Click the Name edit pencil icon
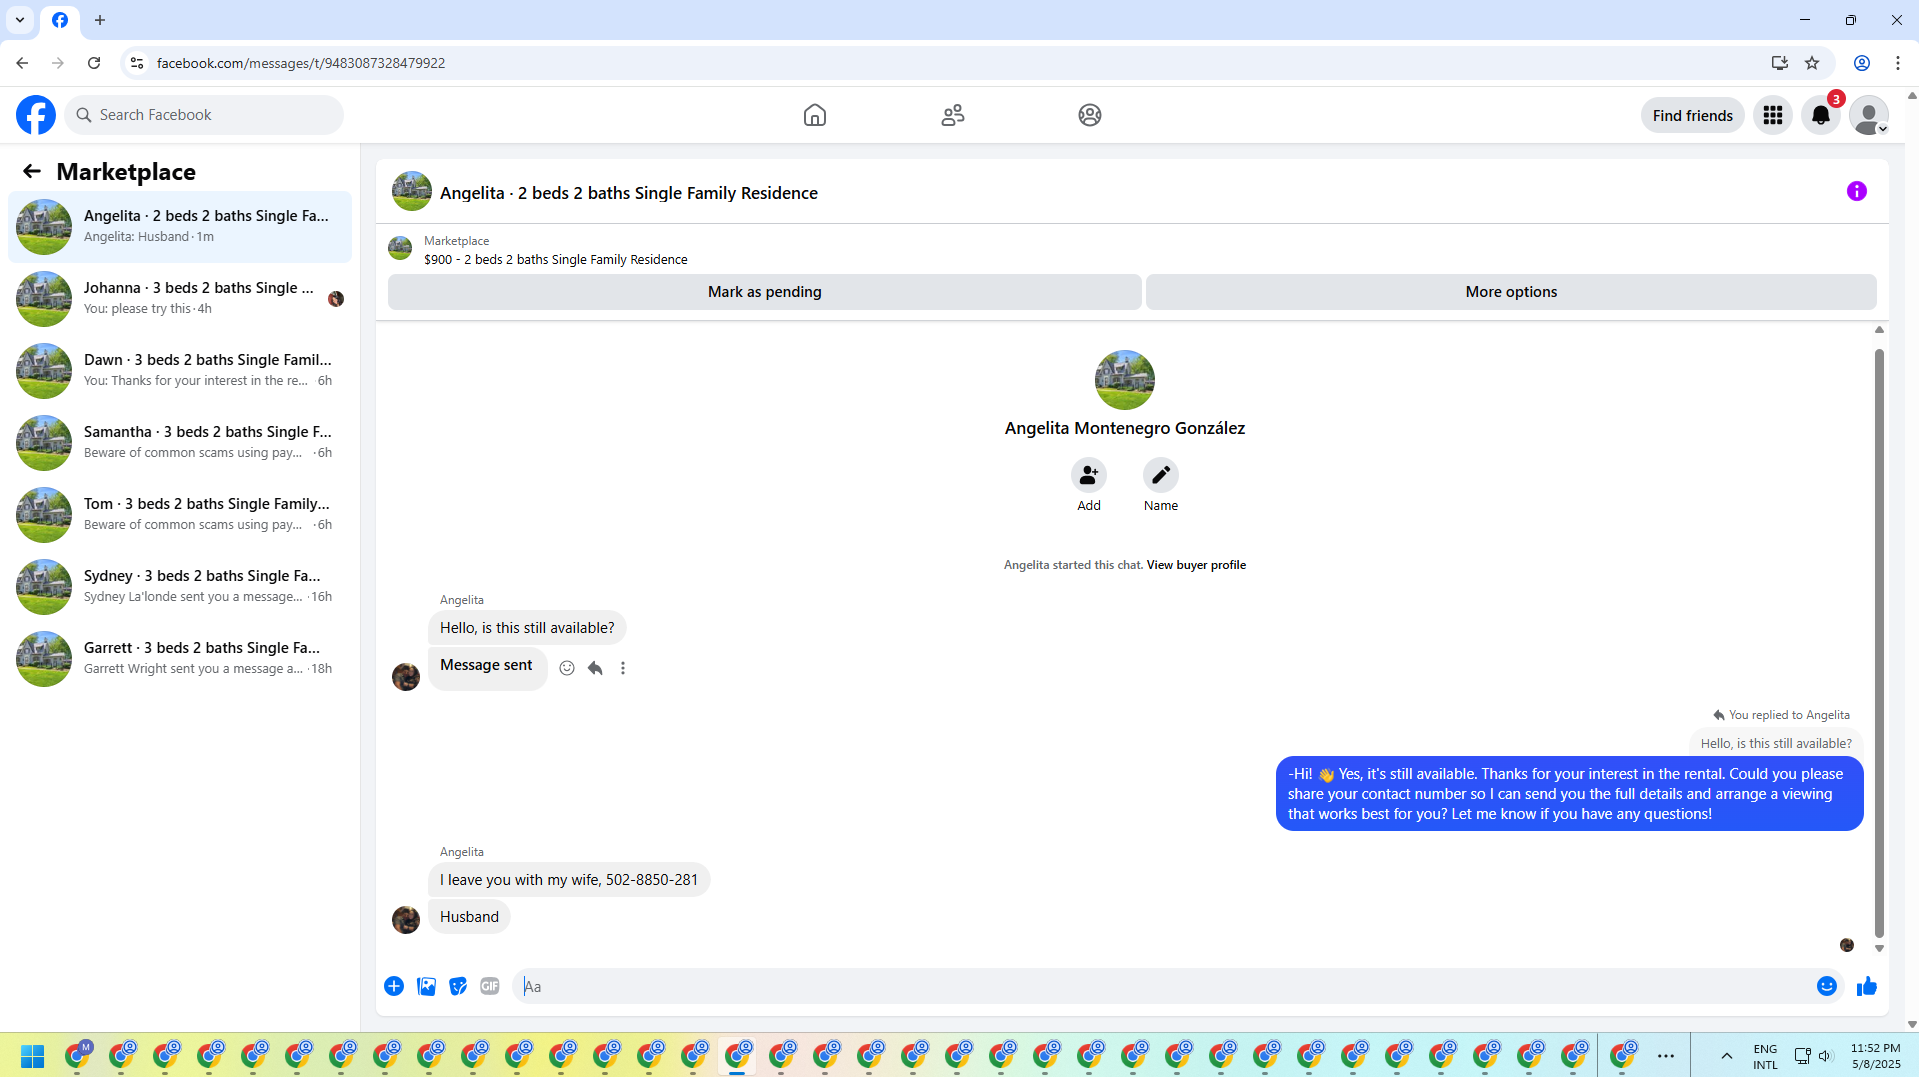 click(x=1161, y=475)
